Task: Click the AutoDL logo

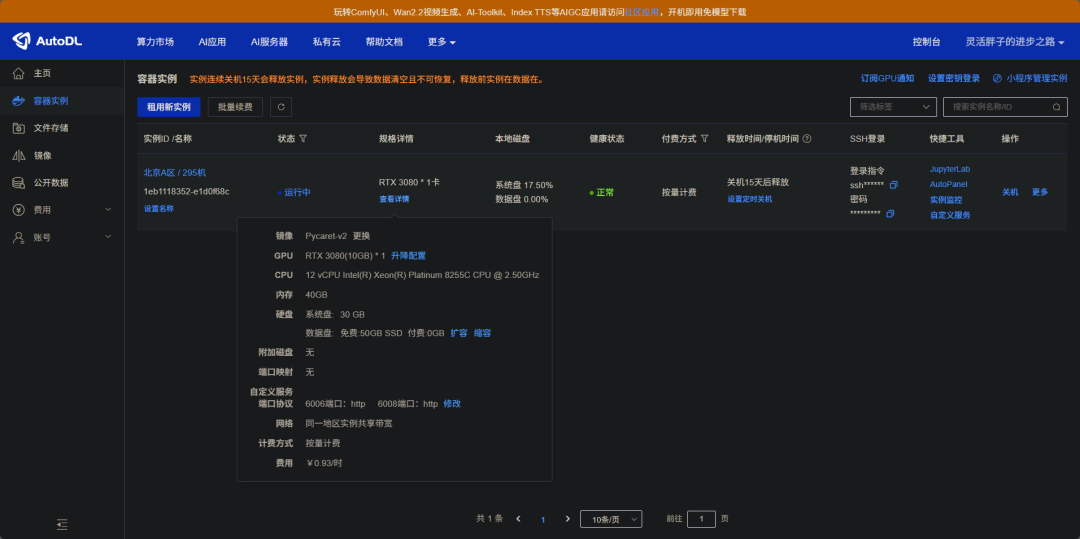Action: tap(47, 41)
